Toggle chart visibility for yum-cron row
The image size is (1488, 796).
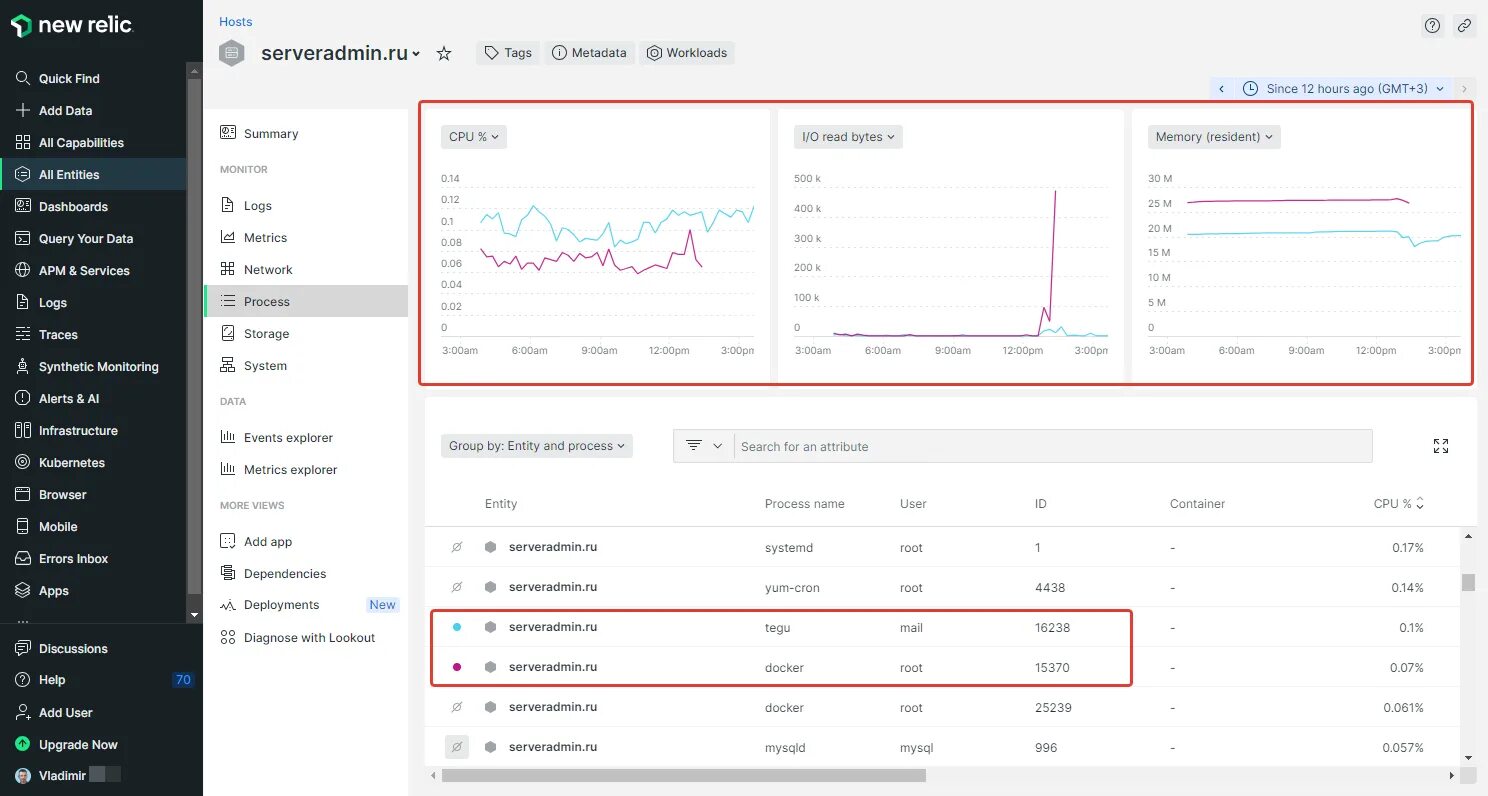(457, 587)
